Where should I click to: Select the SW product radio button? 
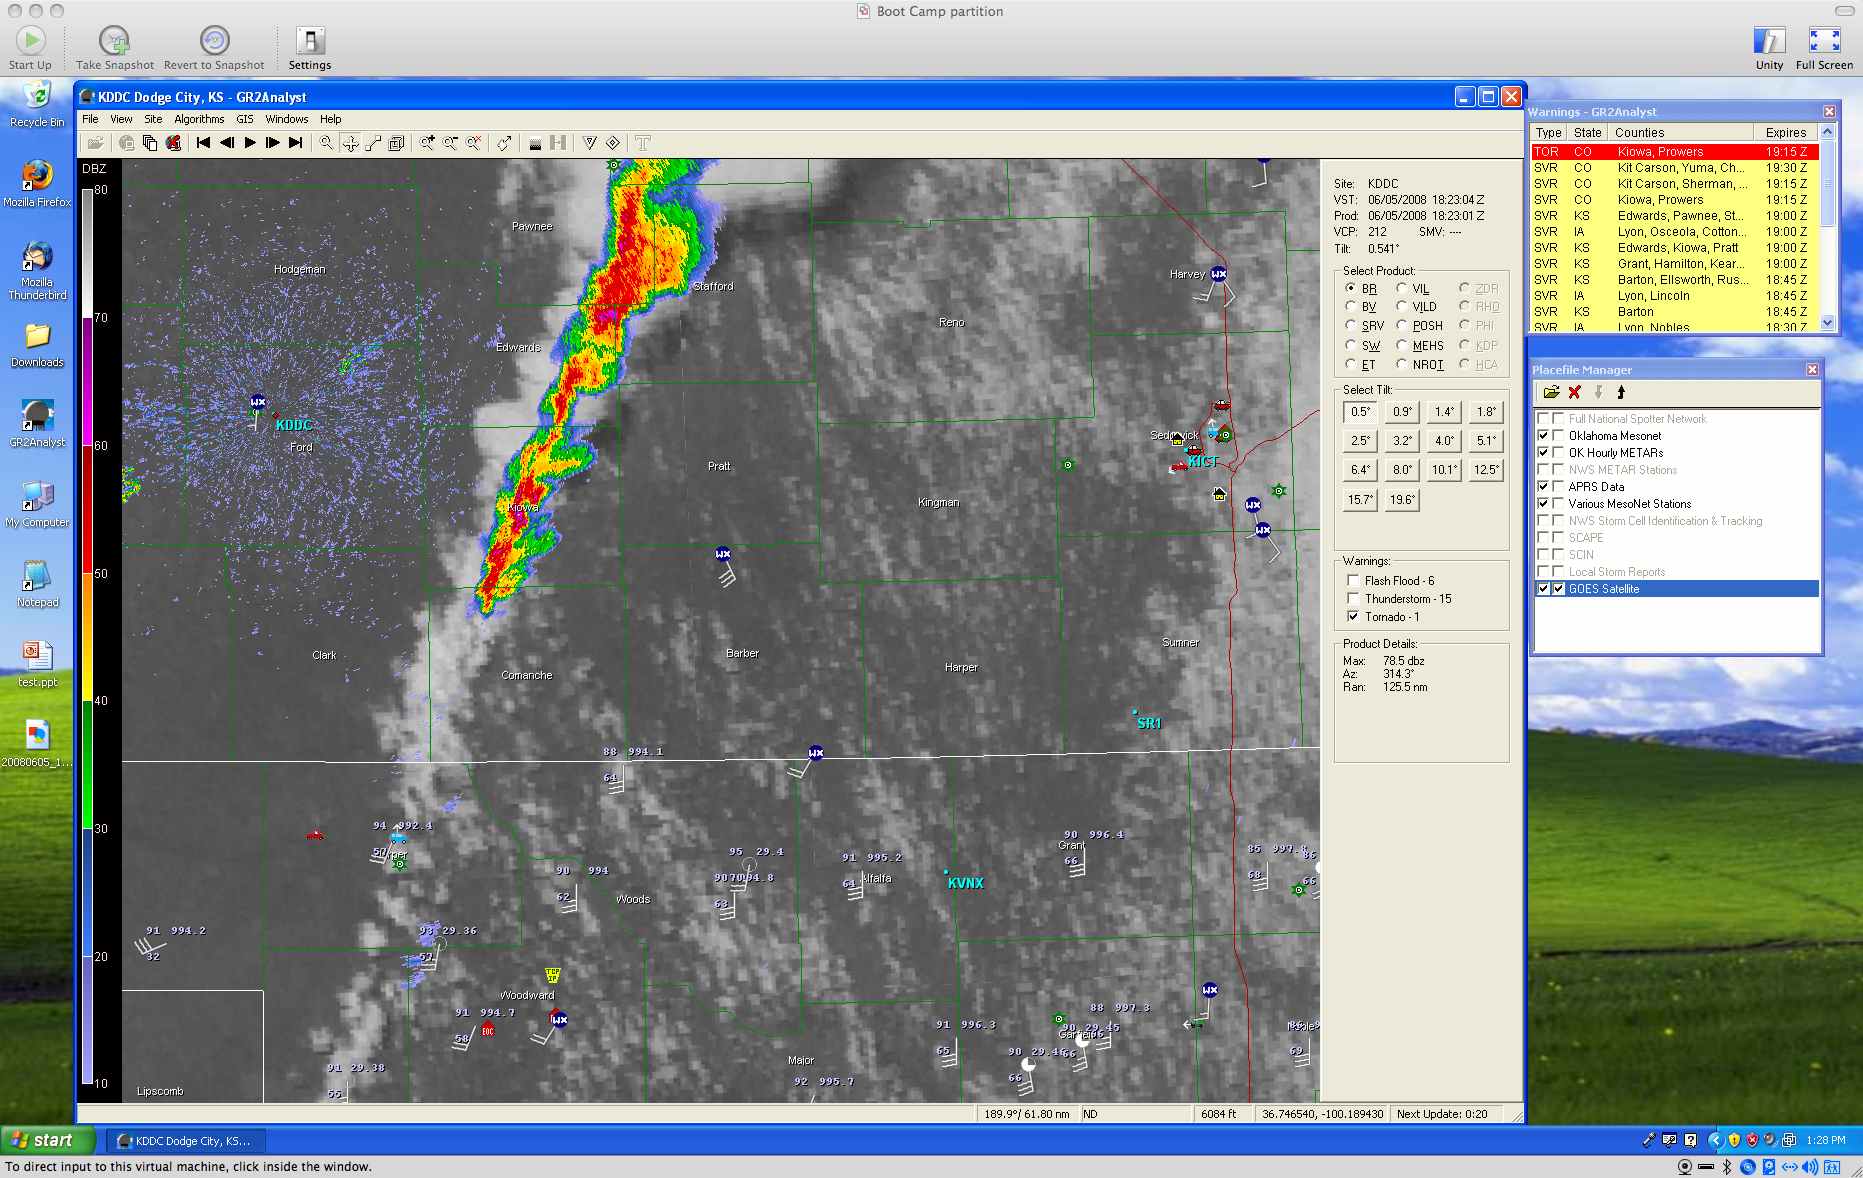coord(1351,345)
